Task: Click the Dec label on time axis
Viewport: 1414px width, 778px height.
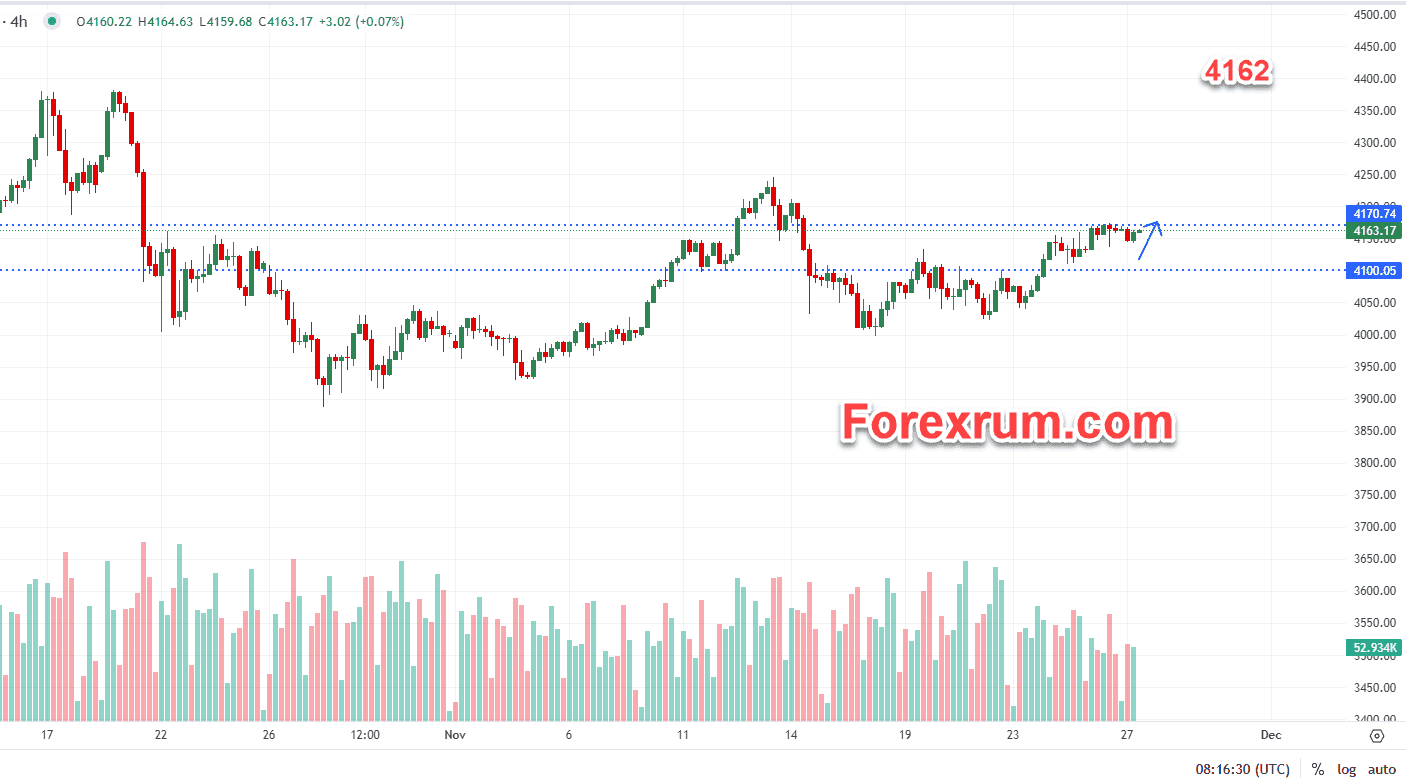Action: pyautogui.click(x=1270, y=735)
